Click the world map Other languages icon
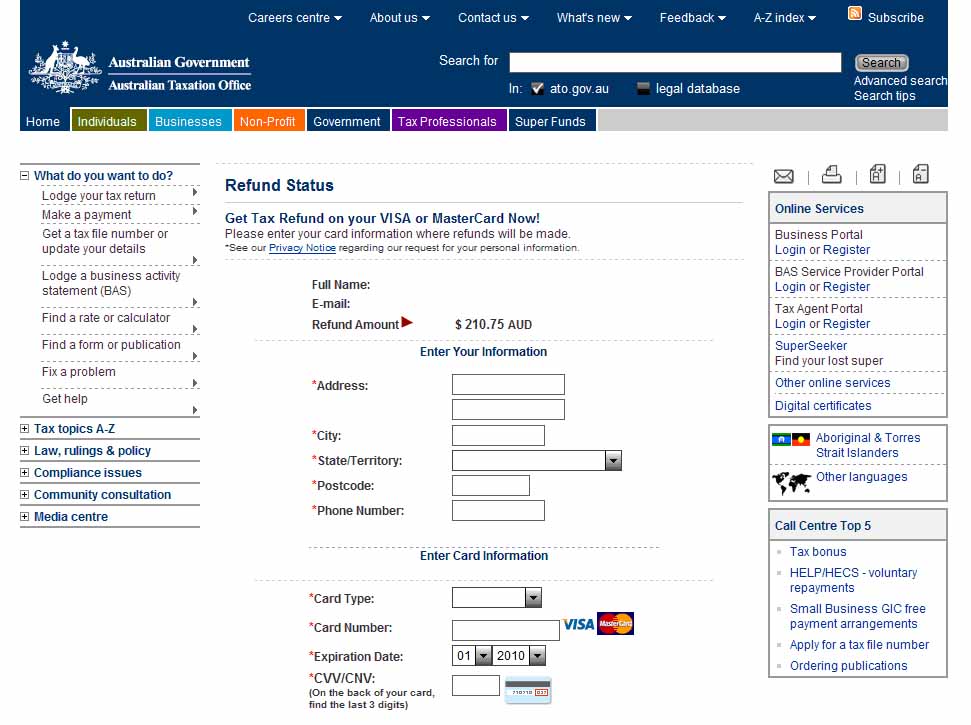This screenshot has height=725, width=971. pyautogui.click(x=791, y=484)
